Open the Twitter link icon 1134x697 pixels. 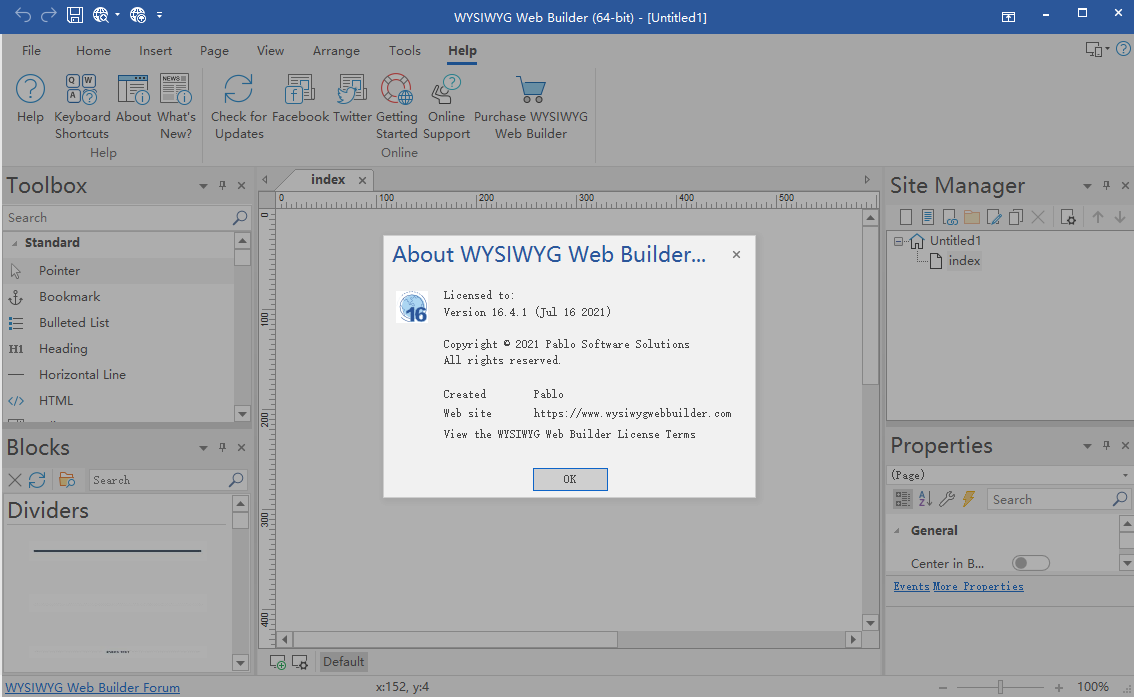pos(352,90)
